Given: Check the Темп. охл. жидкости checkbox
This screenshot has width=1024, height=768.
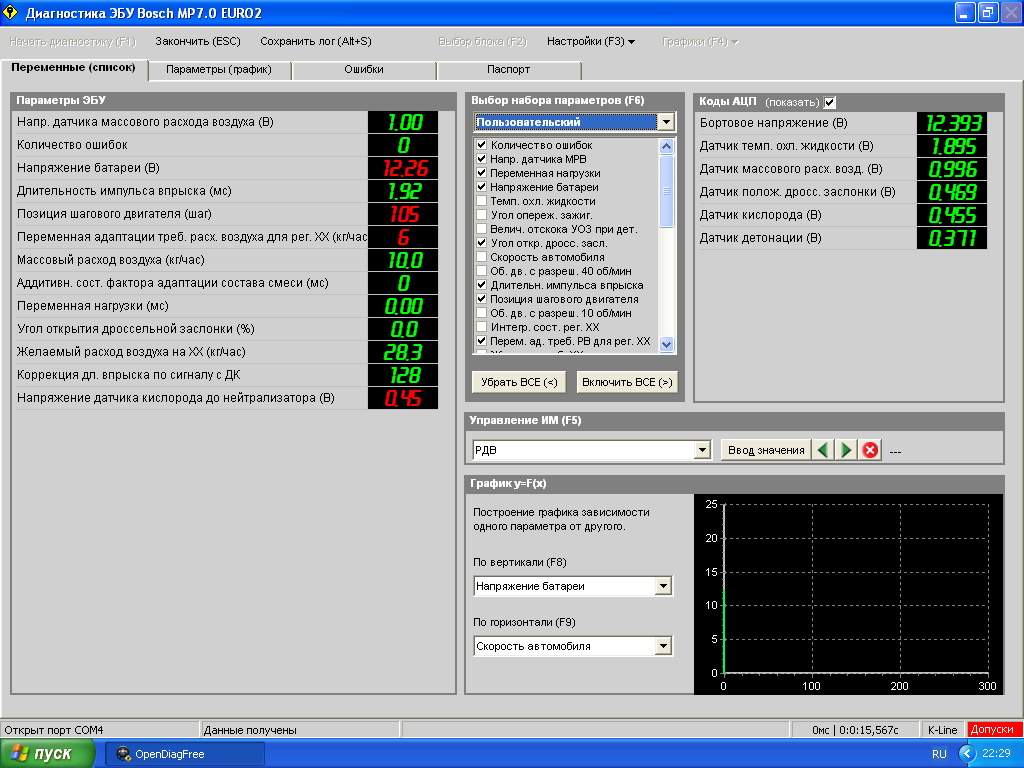Looking at the screenshot, I should coord(482,201).
